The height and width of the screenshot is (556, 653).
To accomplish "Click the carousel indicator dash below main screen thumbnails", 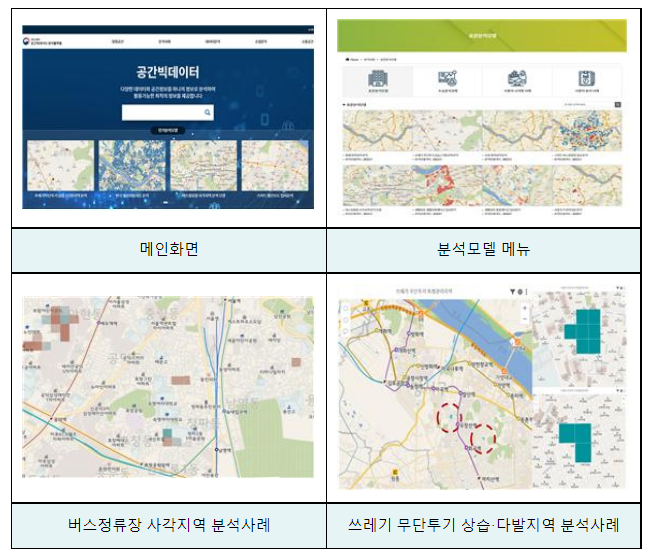I will pos(166,202).
